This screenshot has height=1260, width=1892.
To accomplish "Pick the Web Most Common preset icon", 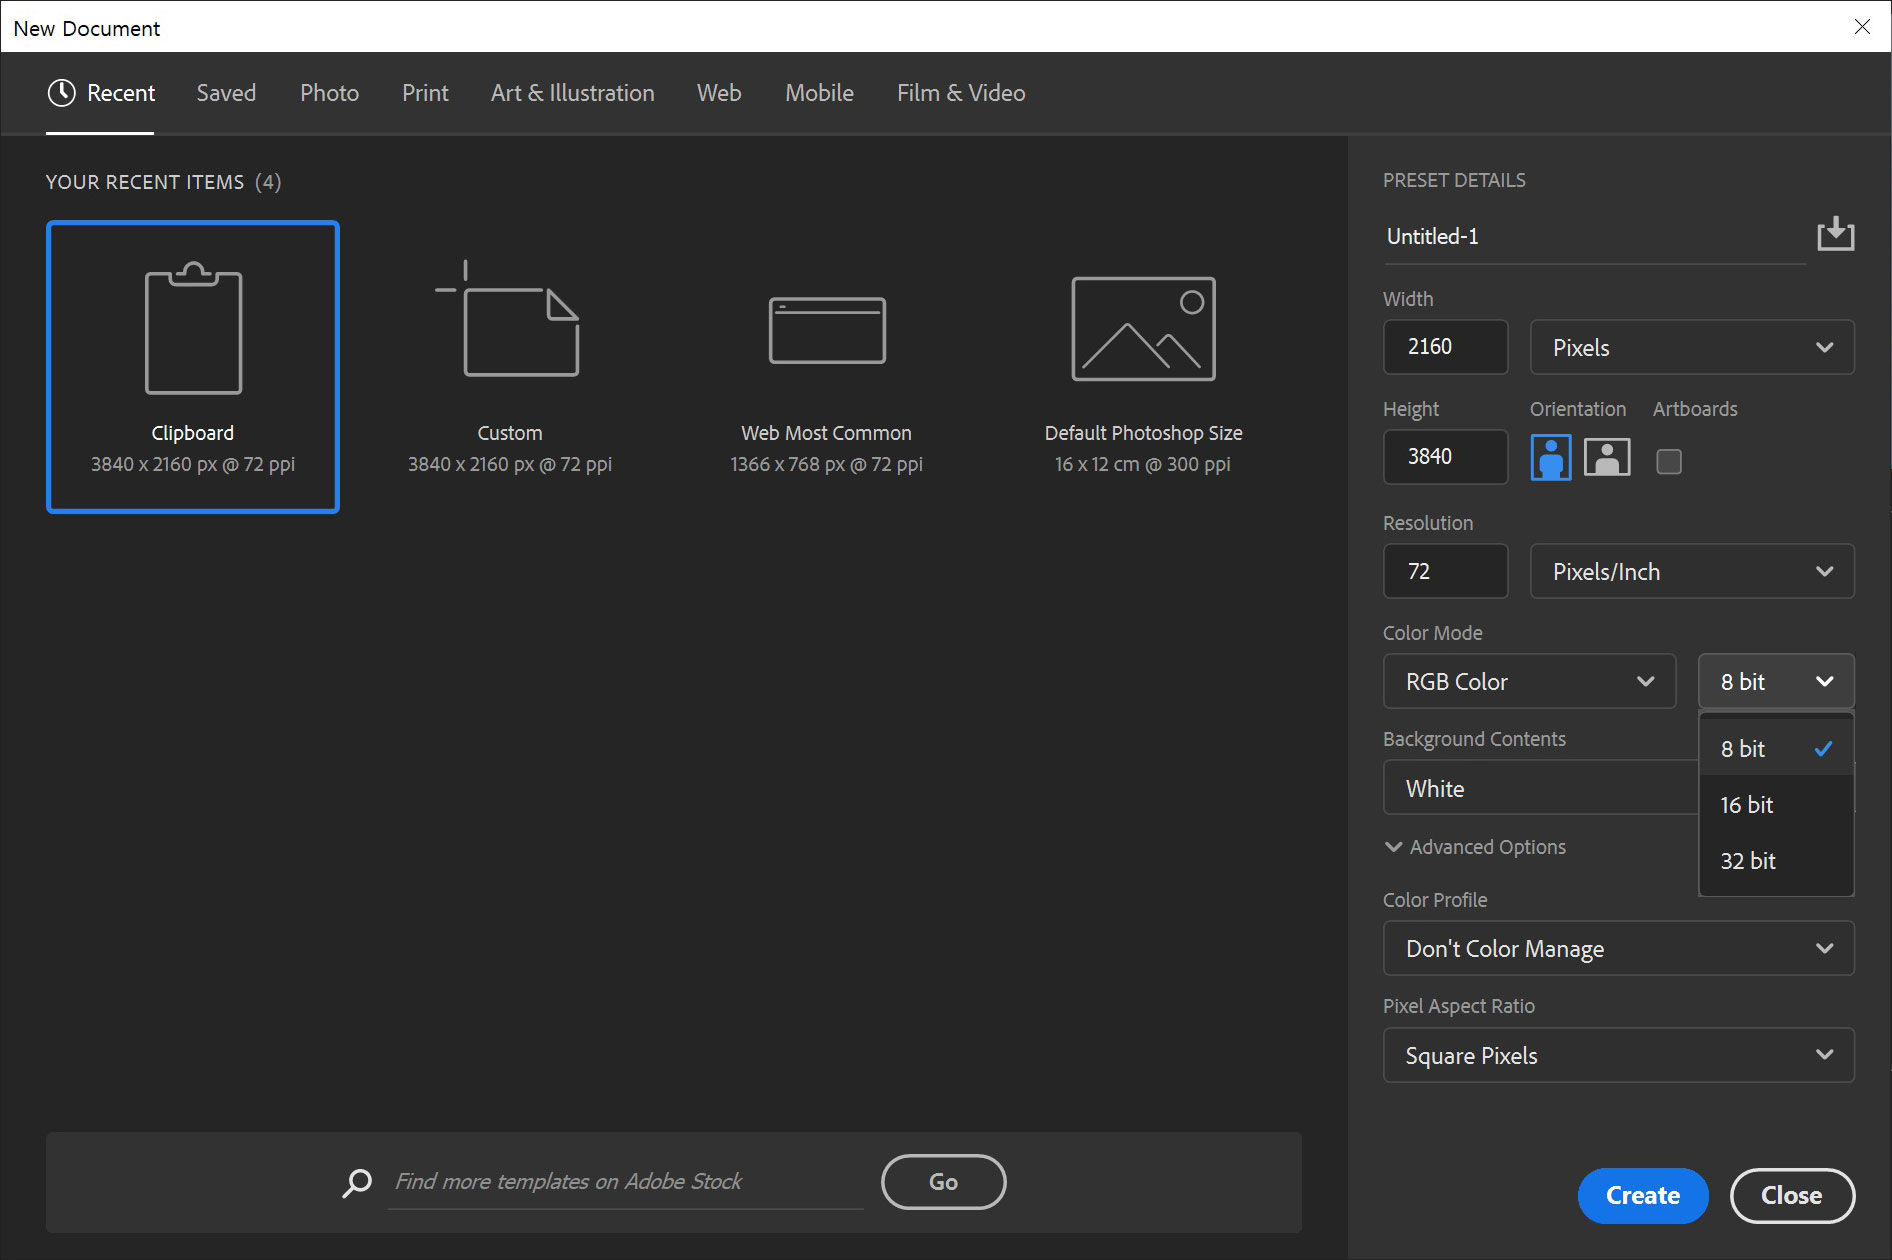I will click(x=827, y=330).
